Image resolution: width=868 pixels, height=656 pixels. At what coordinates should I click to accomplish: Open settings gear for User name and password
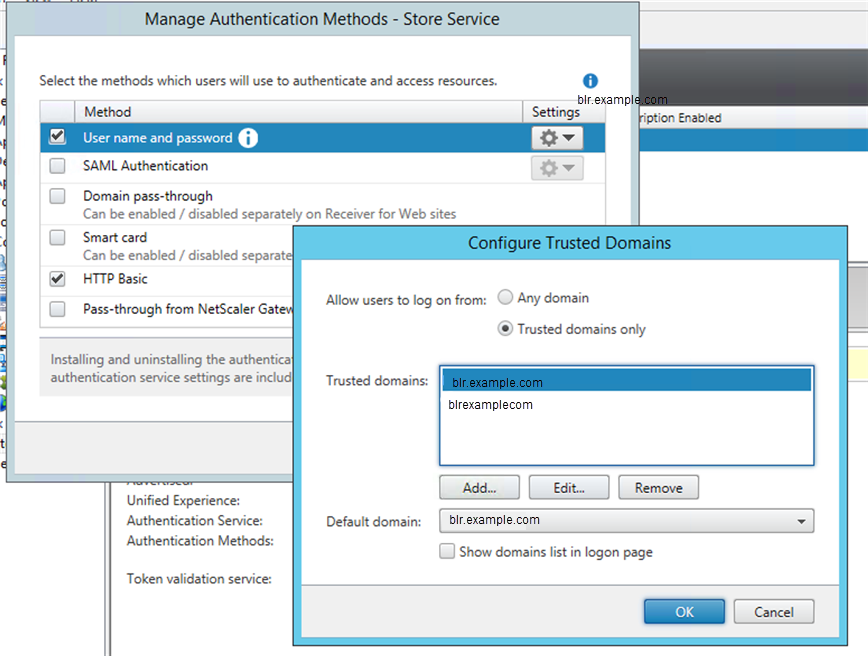(557, 138)
